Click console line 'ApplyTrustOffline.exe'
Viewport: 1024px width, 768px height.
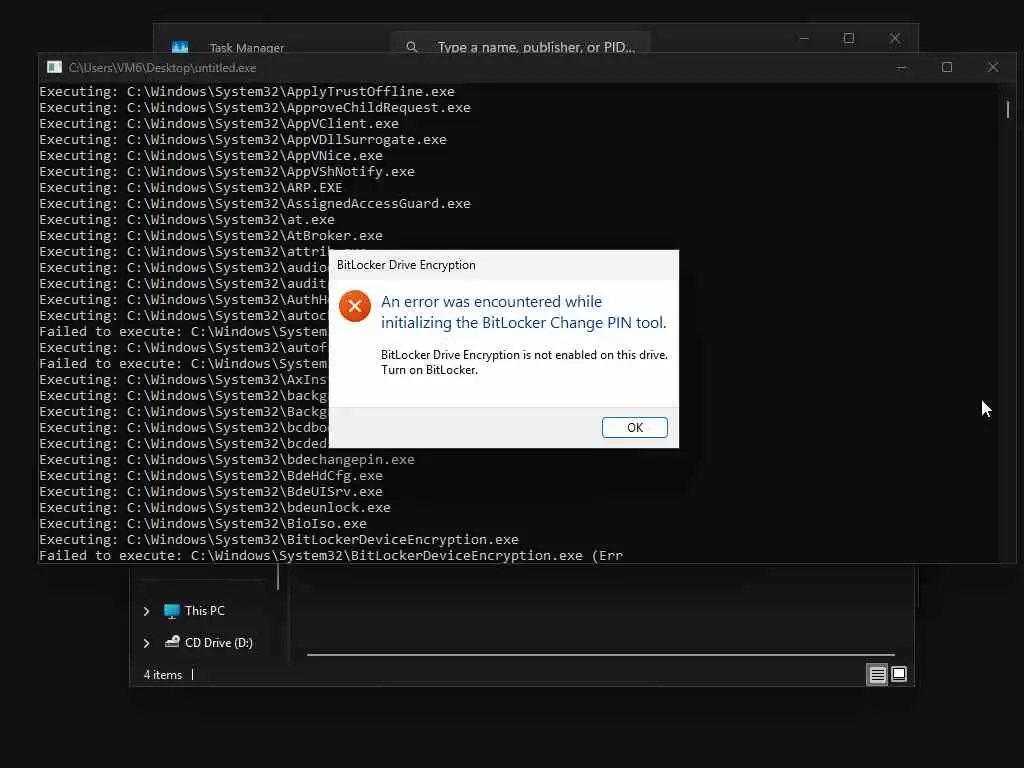[x=247, y=91]
